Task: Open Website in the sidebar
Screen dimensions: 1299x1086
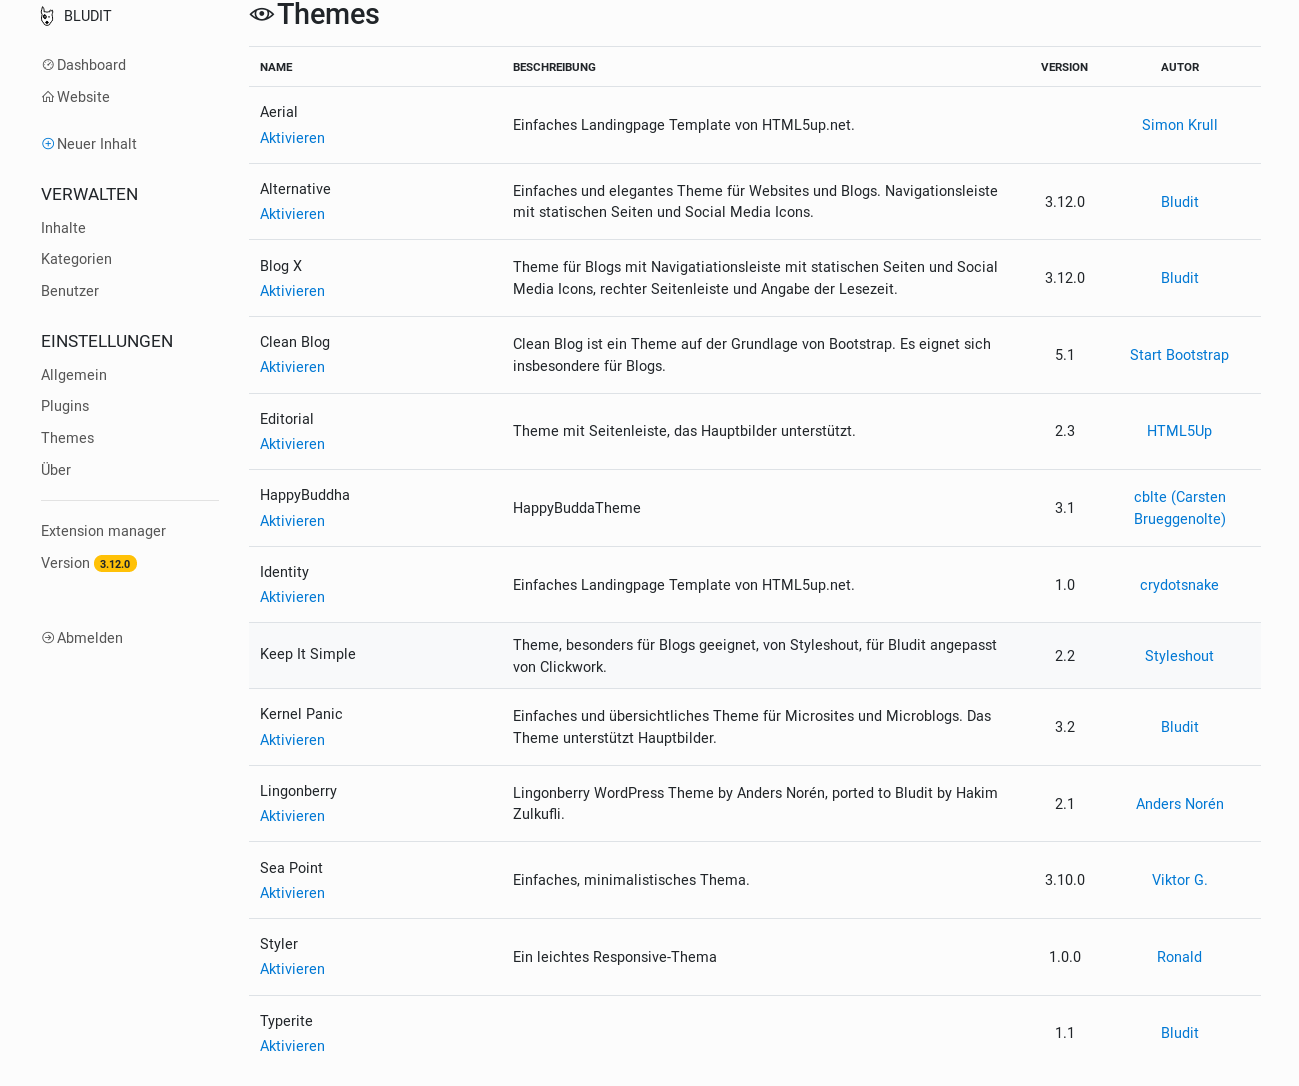Action: click(83, 97)
